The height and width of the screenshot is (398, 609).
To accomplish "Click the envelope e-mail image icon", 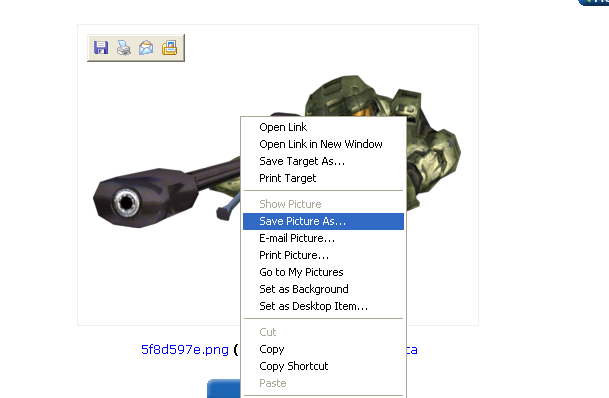I will tap(146, 47).
